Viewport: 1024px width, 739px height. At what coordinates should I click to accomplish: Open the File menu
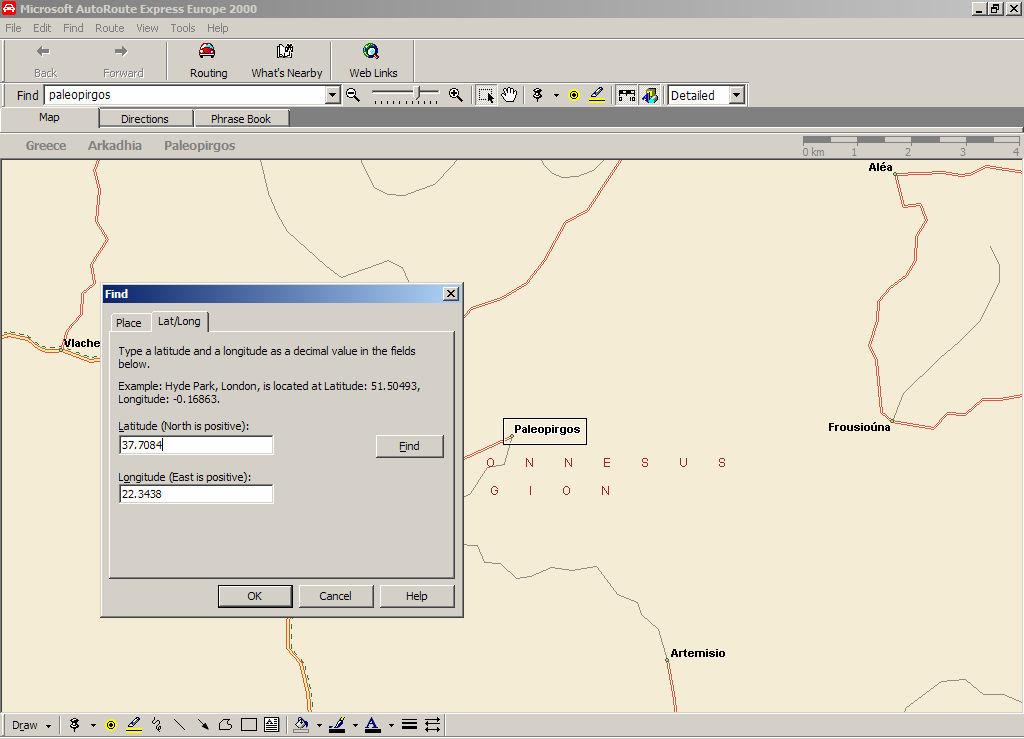[13, 28]
